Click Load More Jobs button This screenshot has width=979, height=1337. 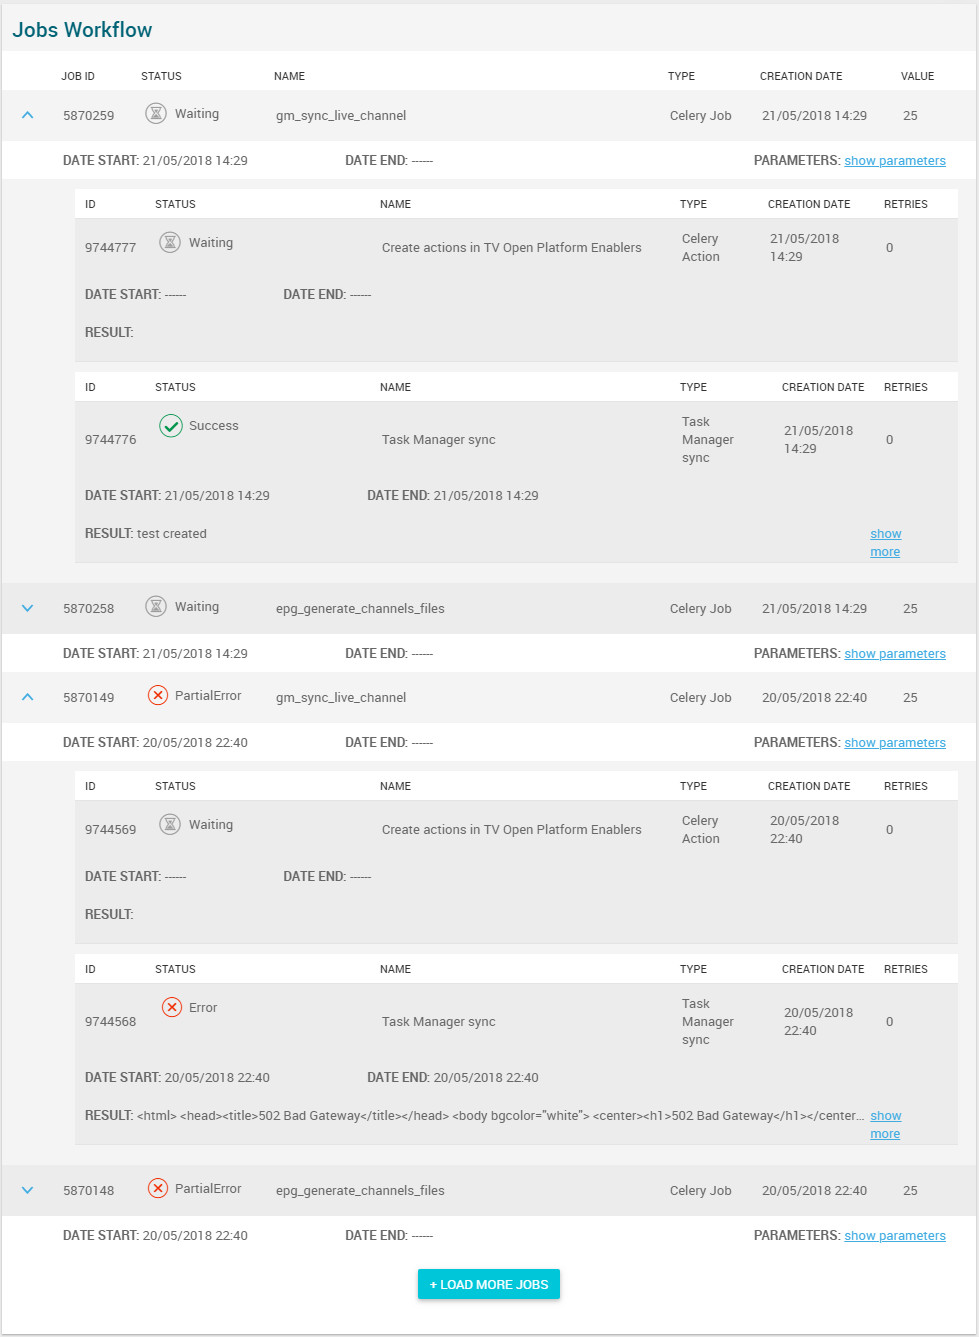pos(489,1284)
